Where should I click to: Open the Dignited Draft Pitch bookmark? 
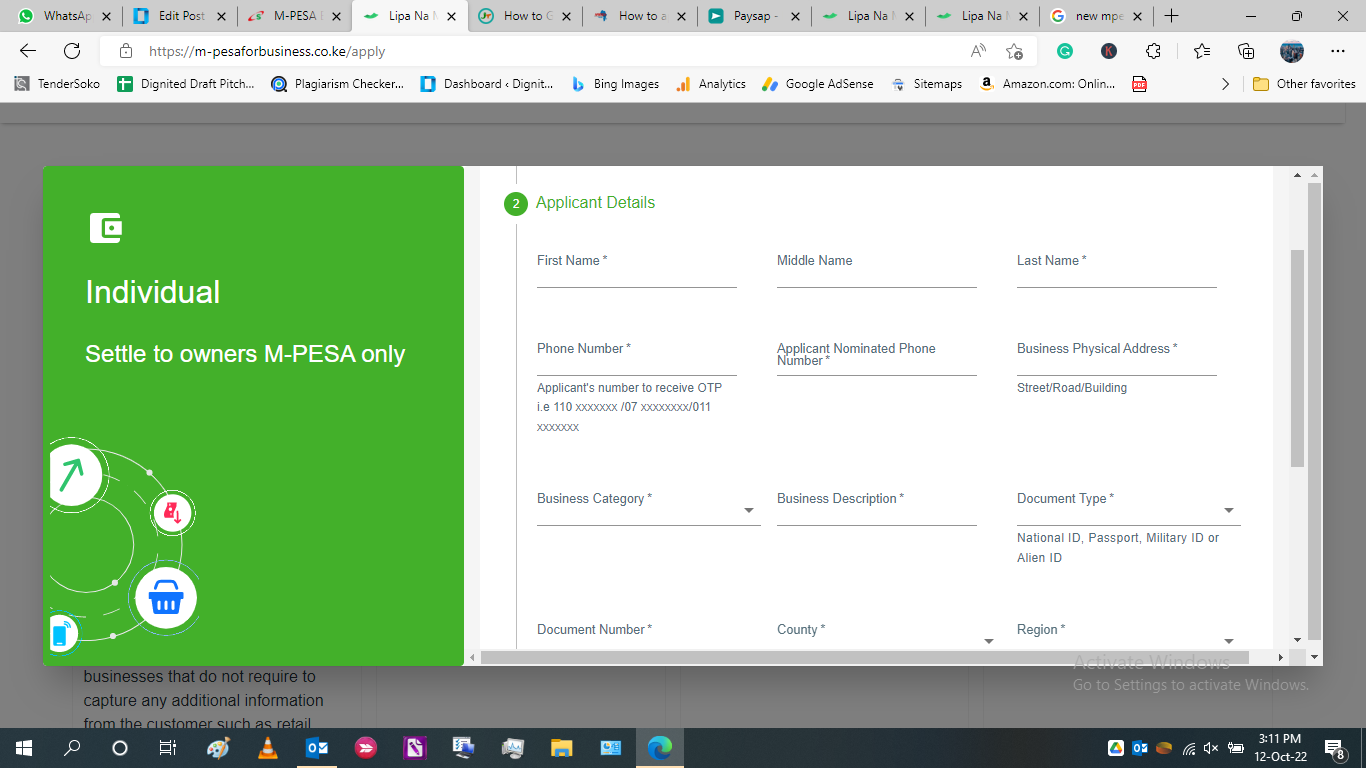coord(186,84)
